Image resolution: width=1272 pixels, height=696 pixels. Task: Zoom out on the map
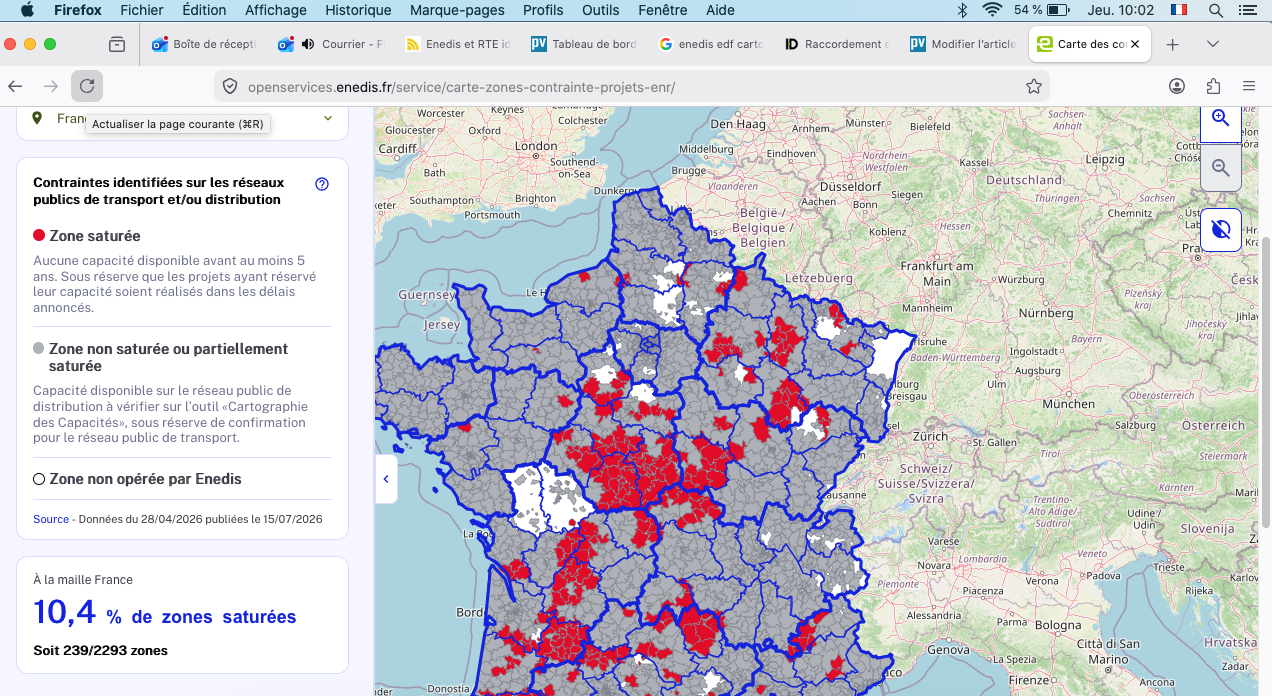click(x=1220, y=168)
